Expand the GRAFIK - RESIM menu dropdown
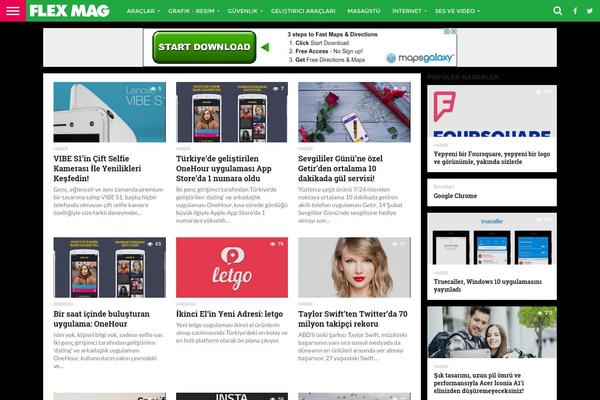600x400 pixels. tap(194, 11)
